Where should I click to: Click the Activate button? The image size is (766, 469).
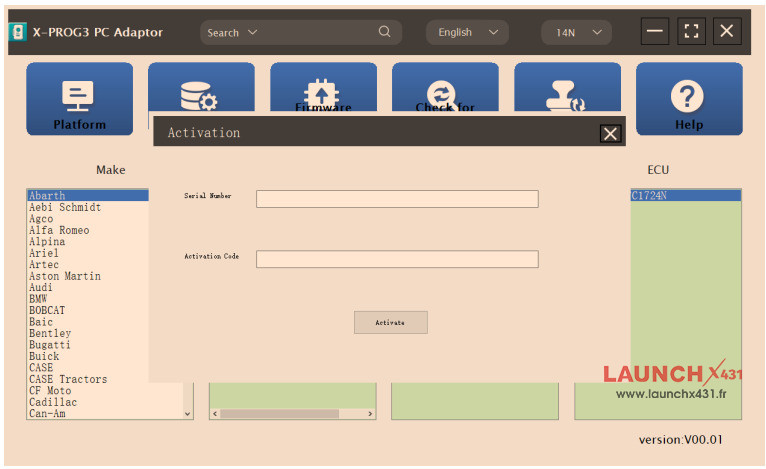click(x=390, y=322)
